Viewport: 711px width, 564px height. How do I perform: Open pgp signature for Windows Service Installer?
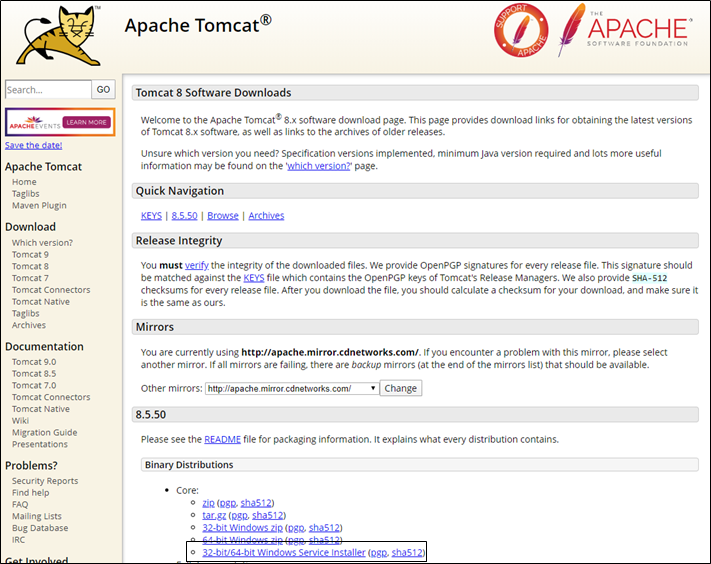pos(379,552)
